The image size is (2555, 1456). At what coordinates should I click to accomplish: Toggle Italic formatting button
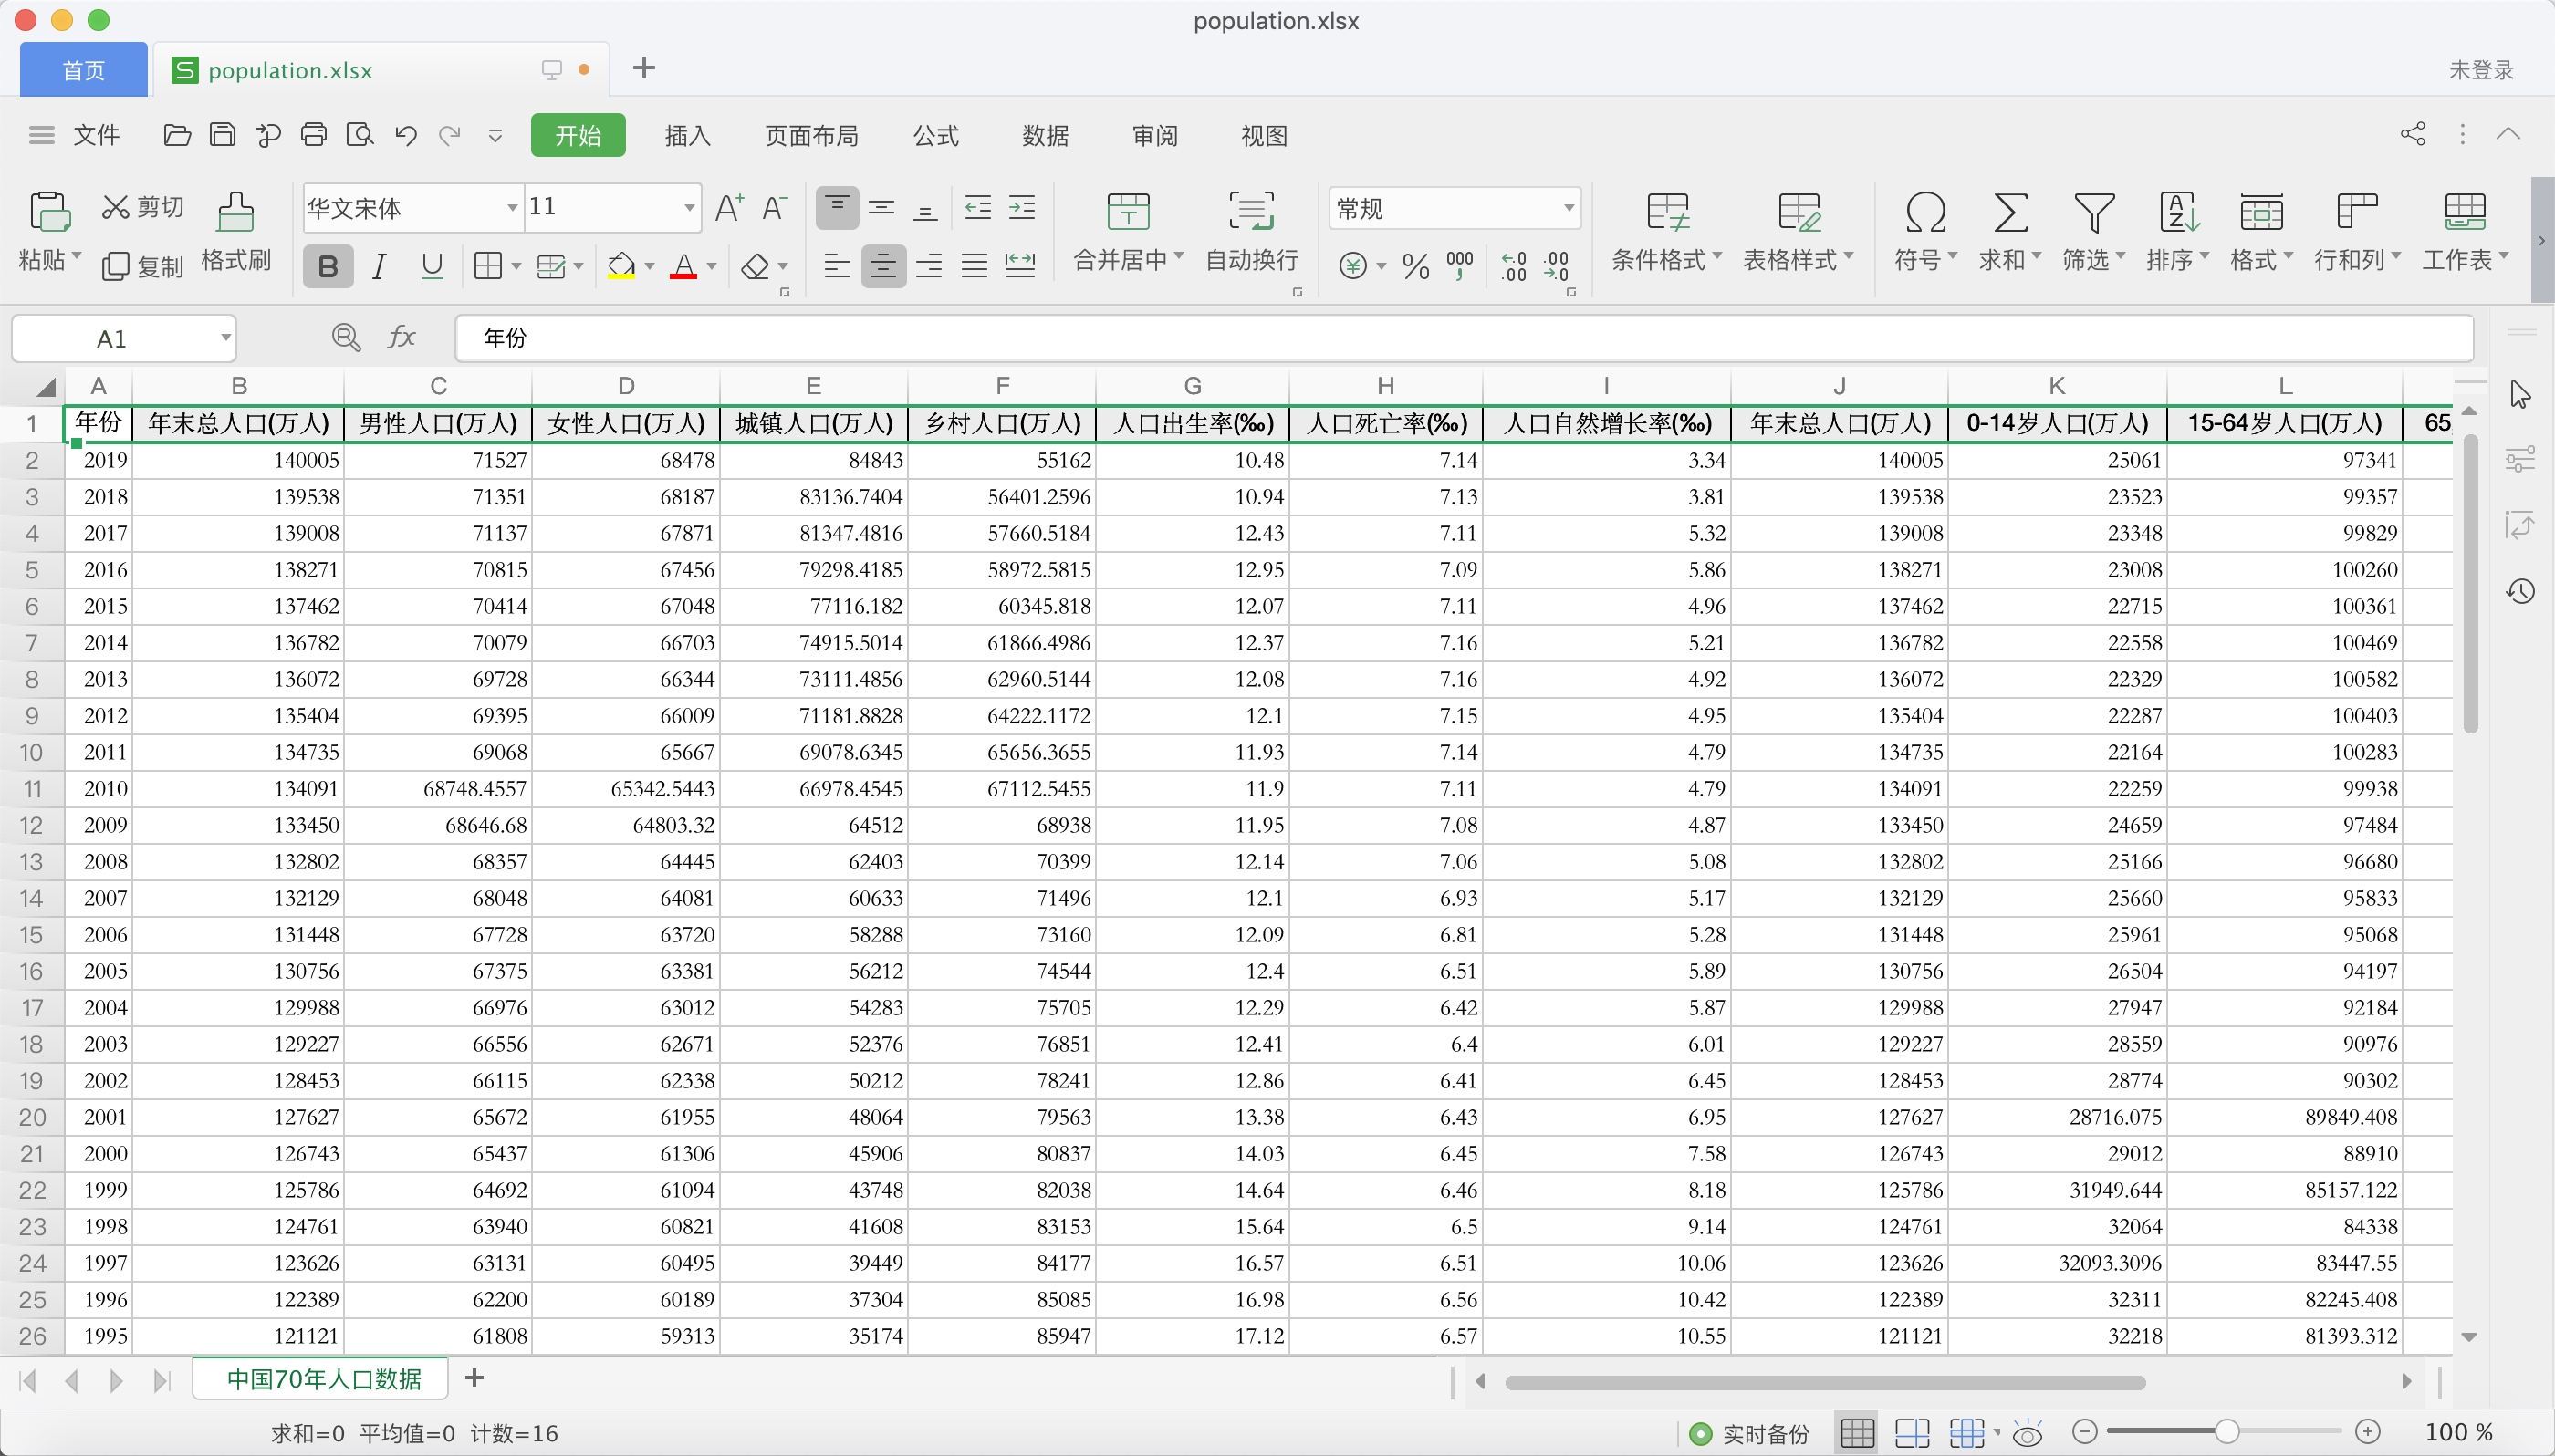pyautogui.click(x=379, y=266)
